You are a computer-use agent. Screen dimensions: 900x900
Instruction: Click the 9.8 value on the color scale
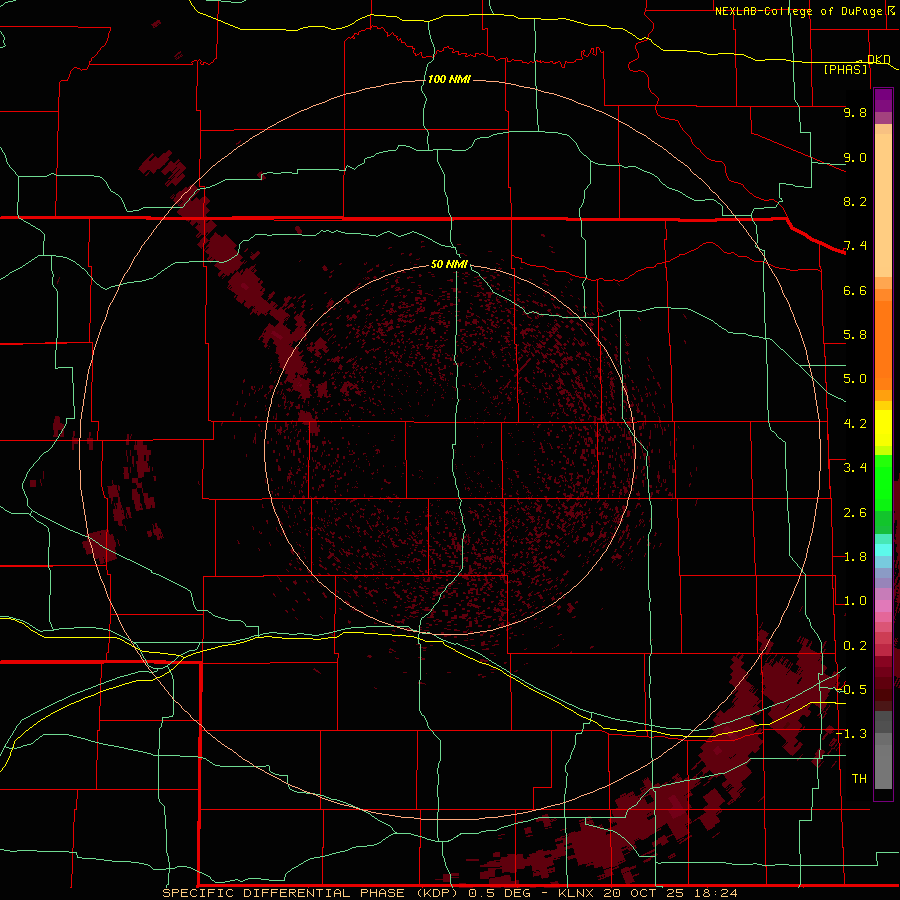tap(855, 112)
